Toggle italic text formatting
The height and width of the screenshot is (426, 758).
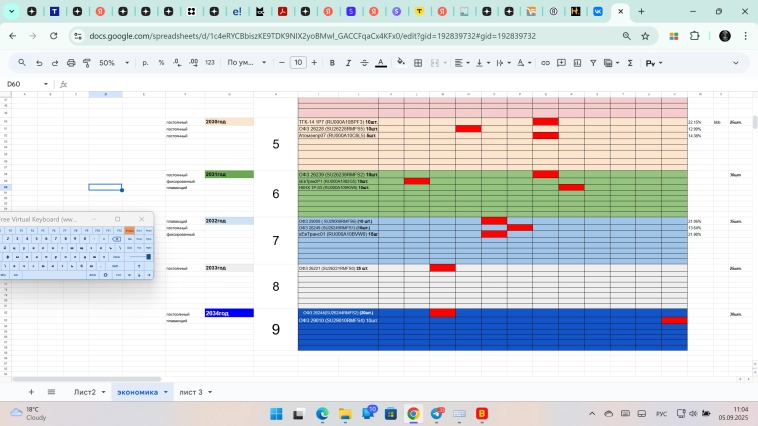click(347, 63)
